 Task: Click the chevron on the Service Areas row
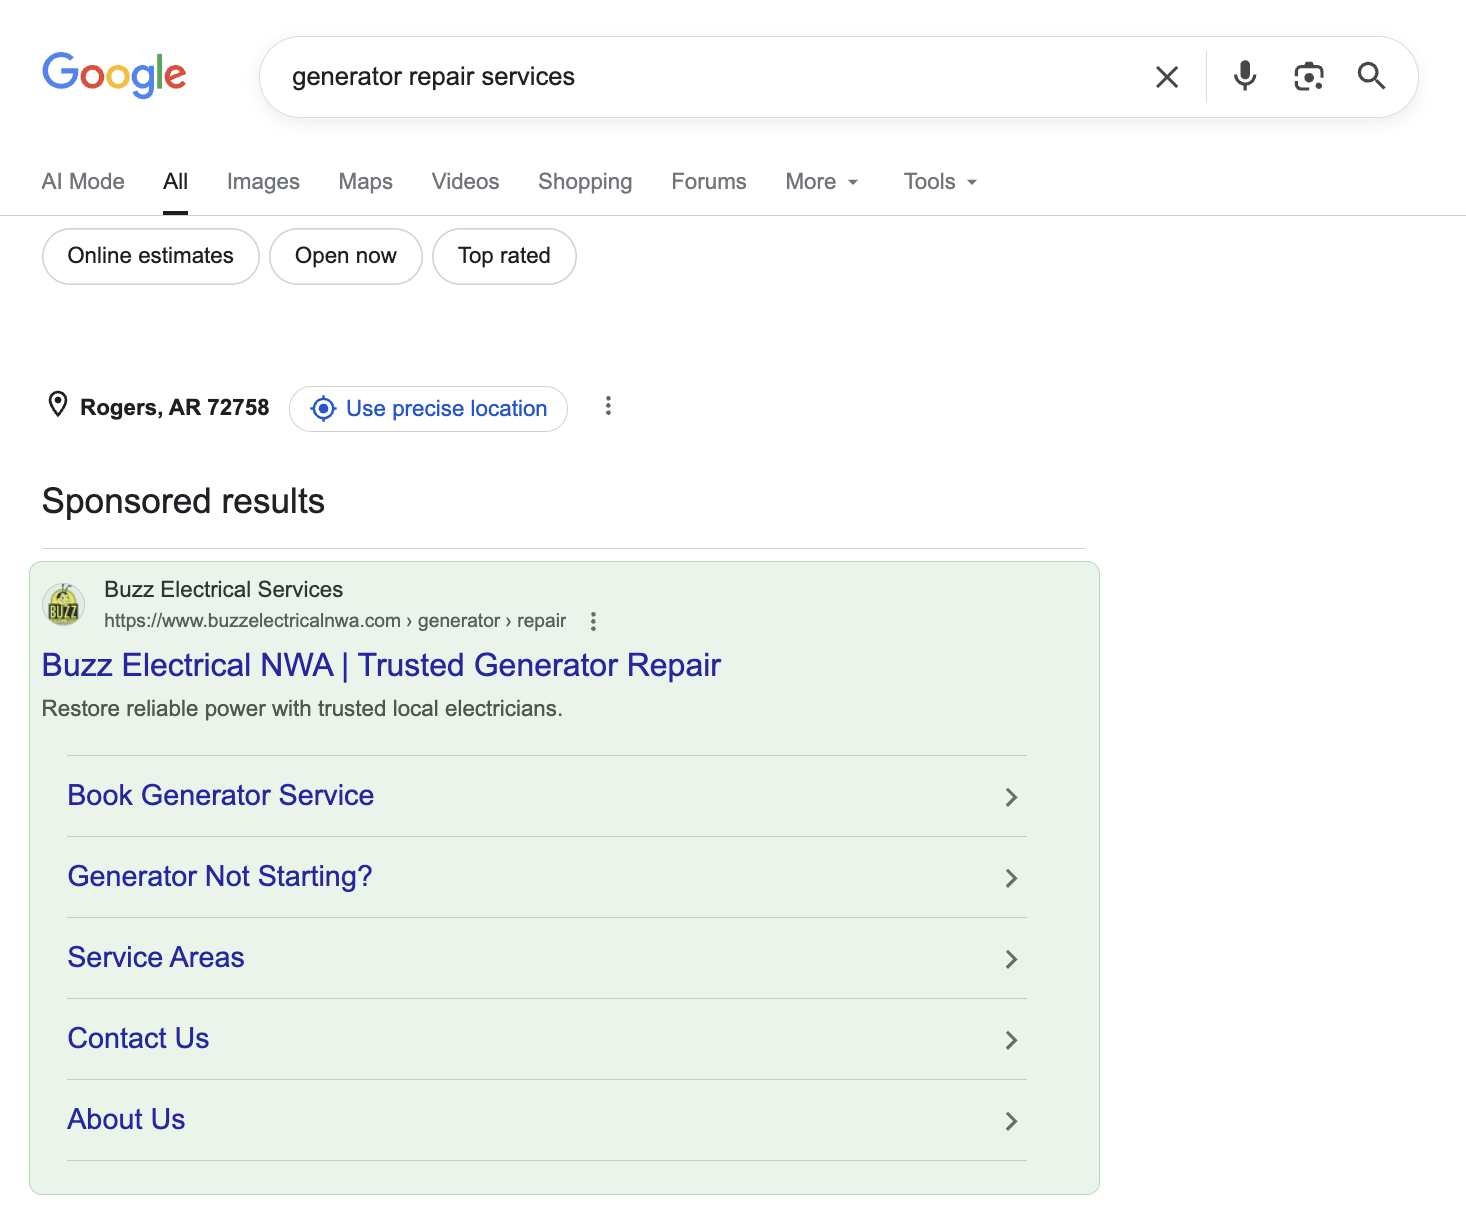pyautogui.click(x=1011, y=959)
